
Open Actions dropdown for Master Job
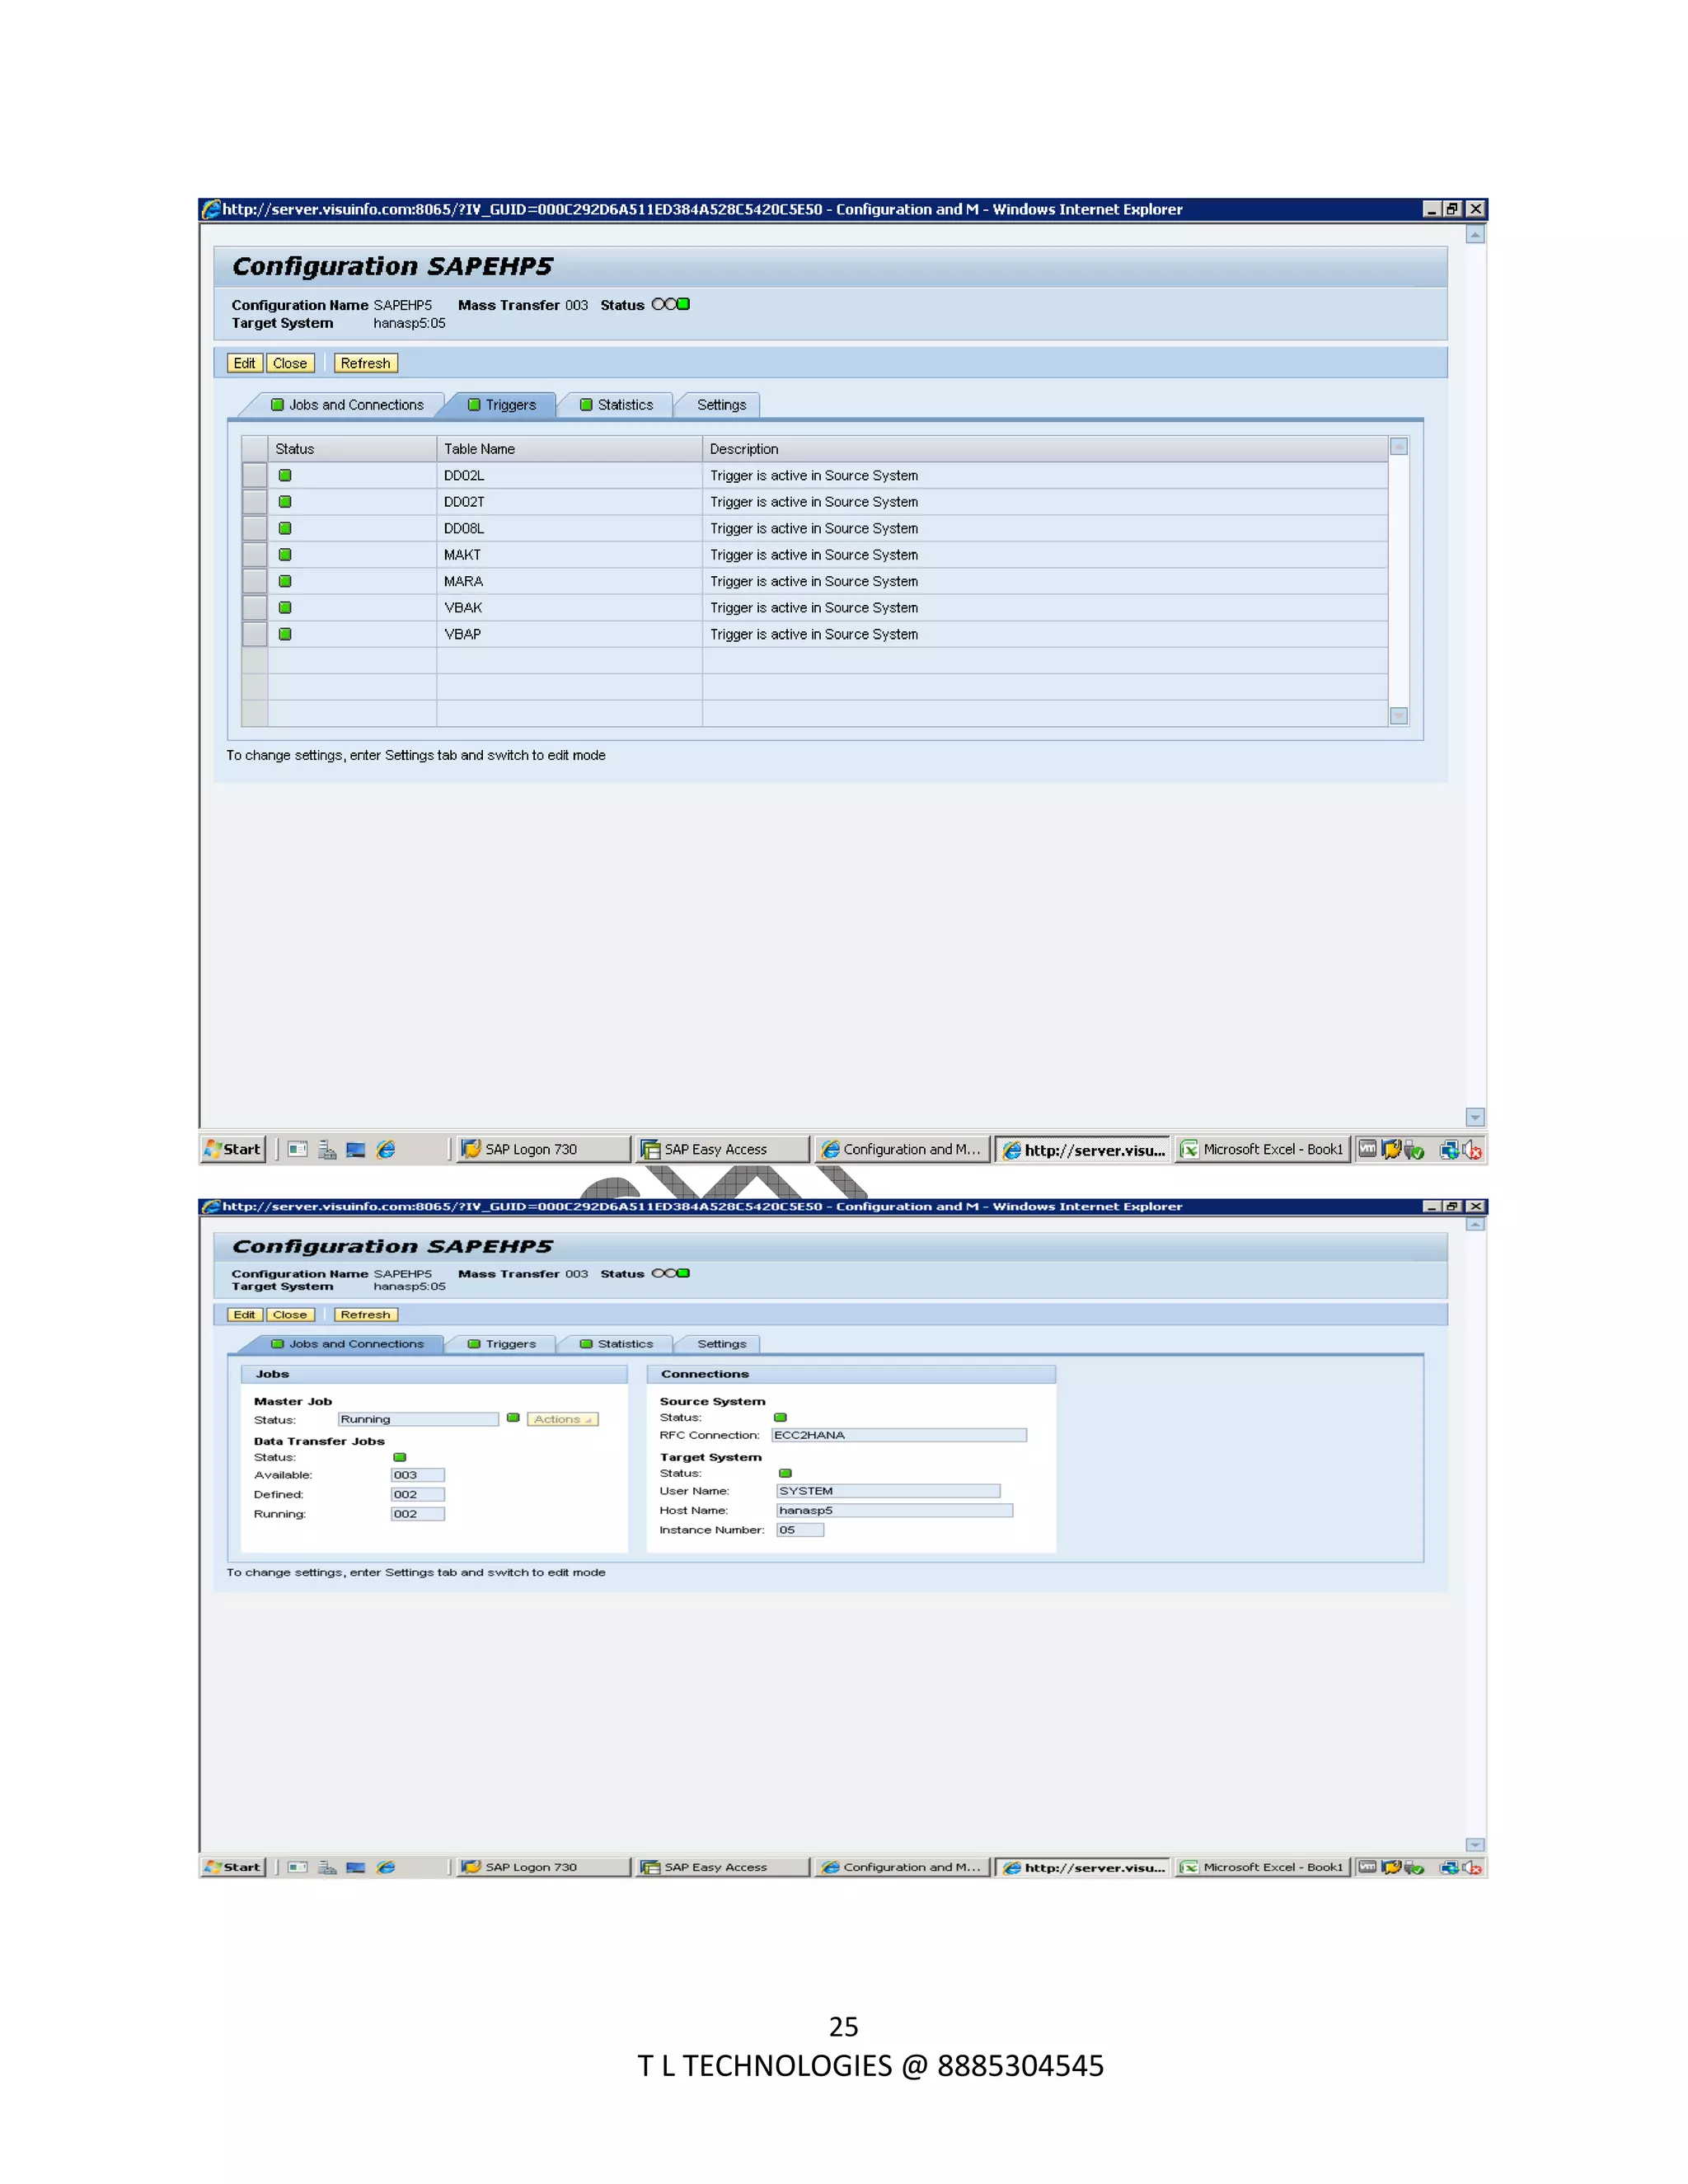562,1419
